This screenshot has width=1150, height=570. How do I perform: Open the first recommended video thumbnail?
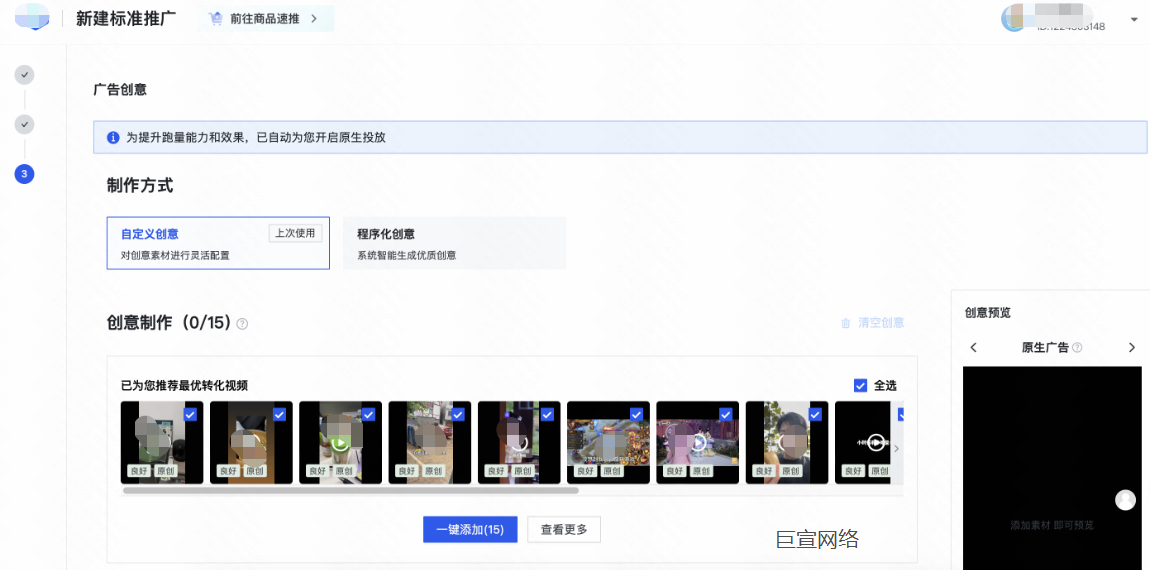click(x=162, y=442)
